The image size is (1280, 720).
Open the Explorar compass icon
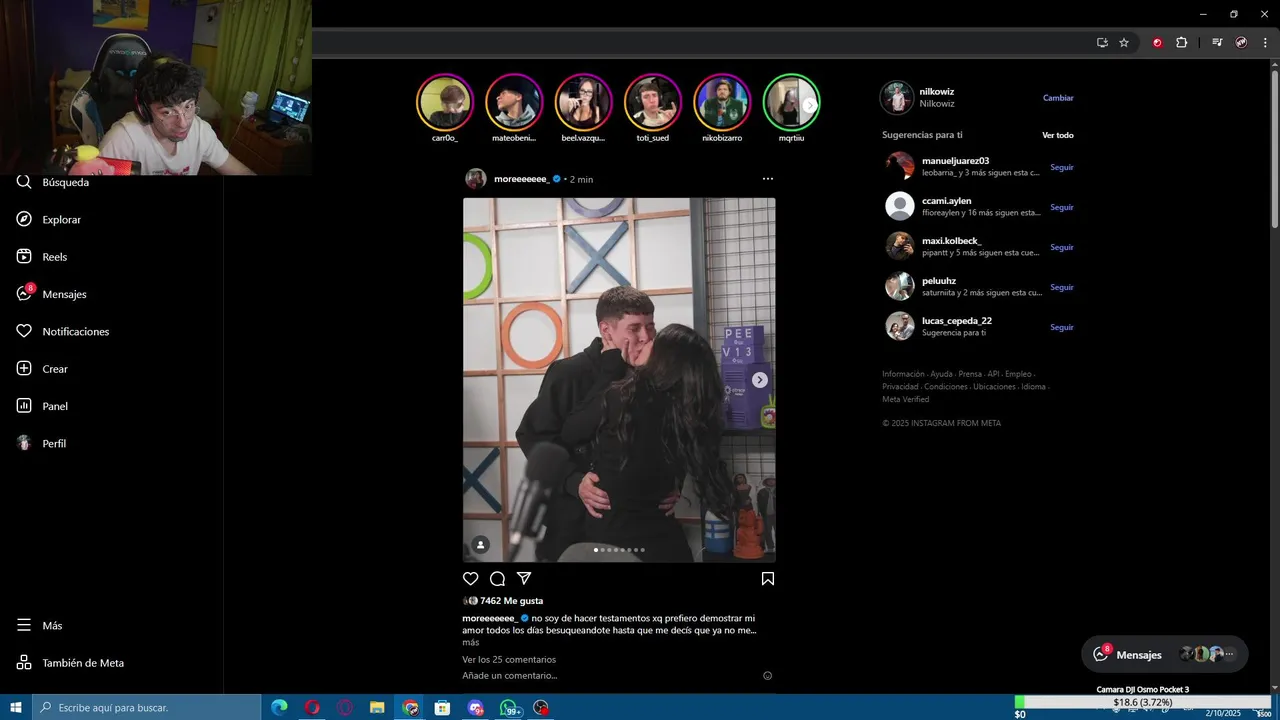pos(24,219)
